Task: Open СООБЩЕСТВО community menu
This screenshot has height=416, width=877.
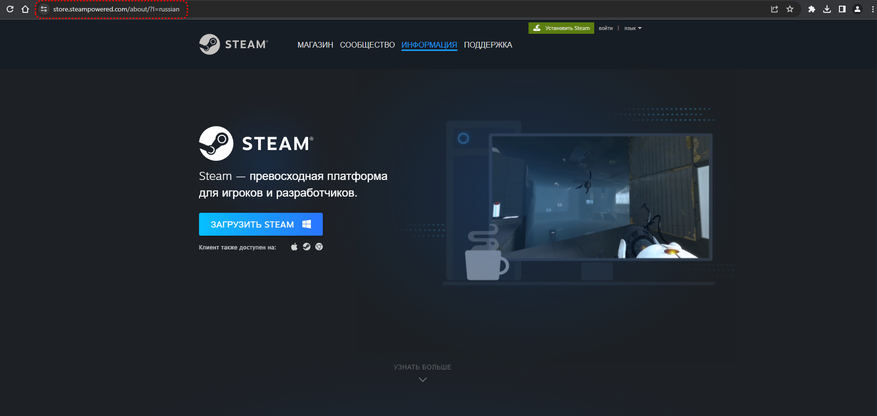Action: pos(367,45)
